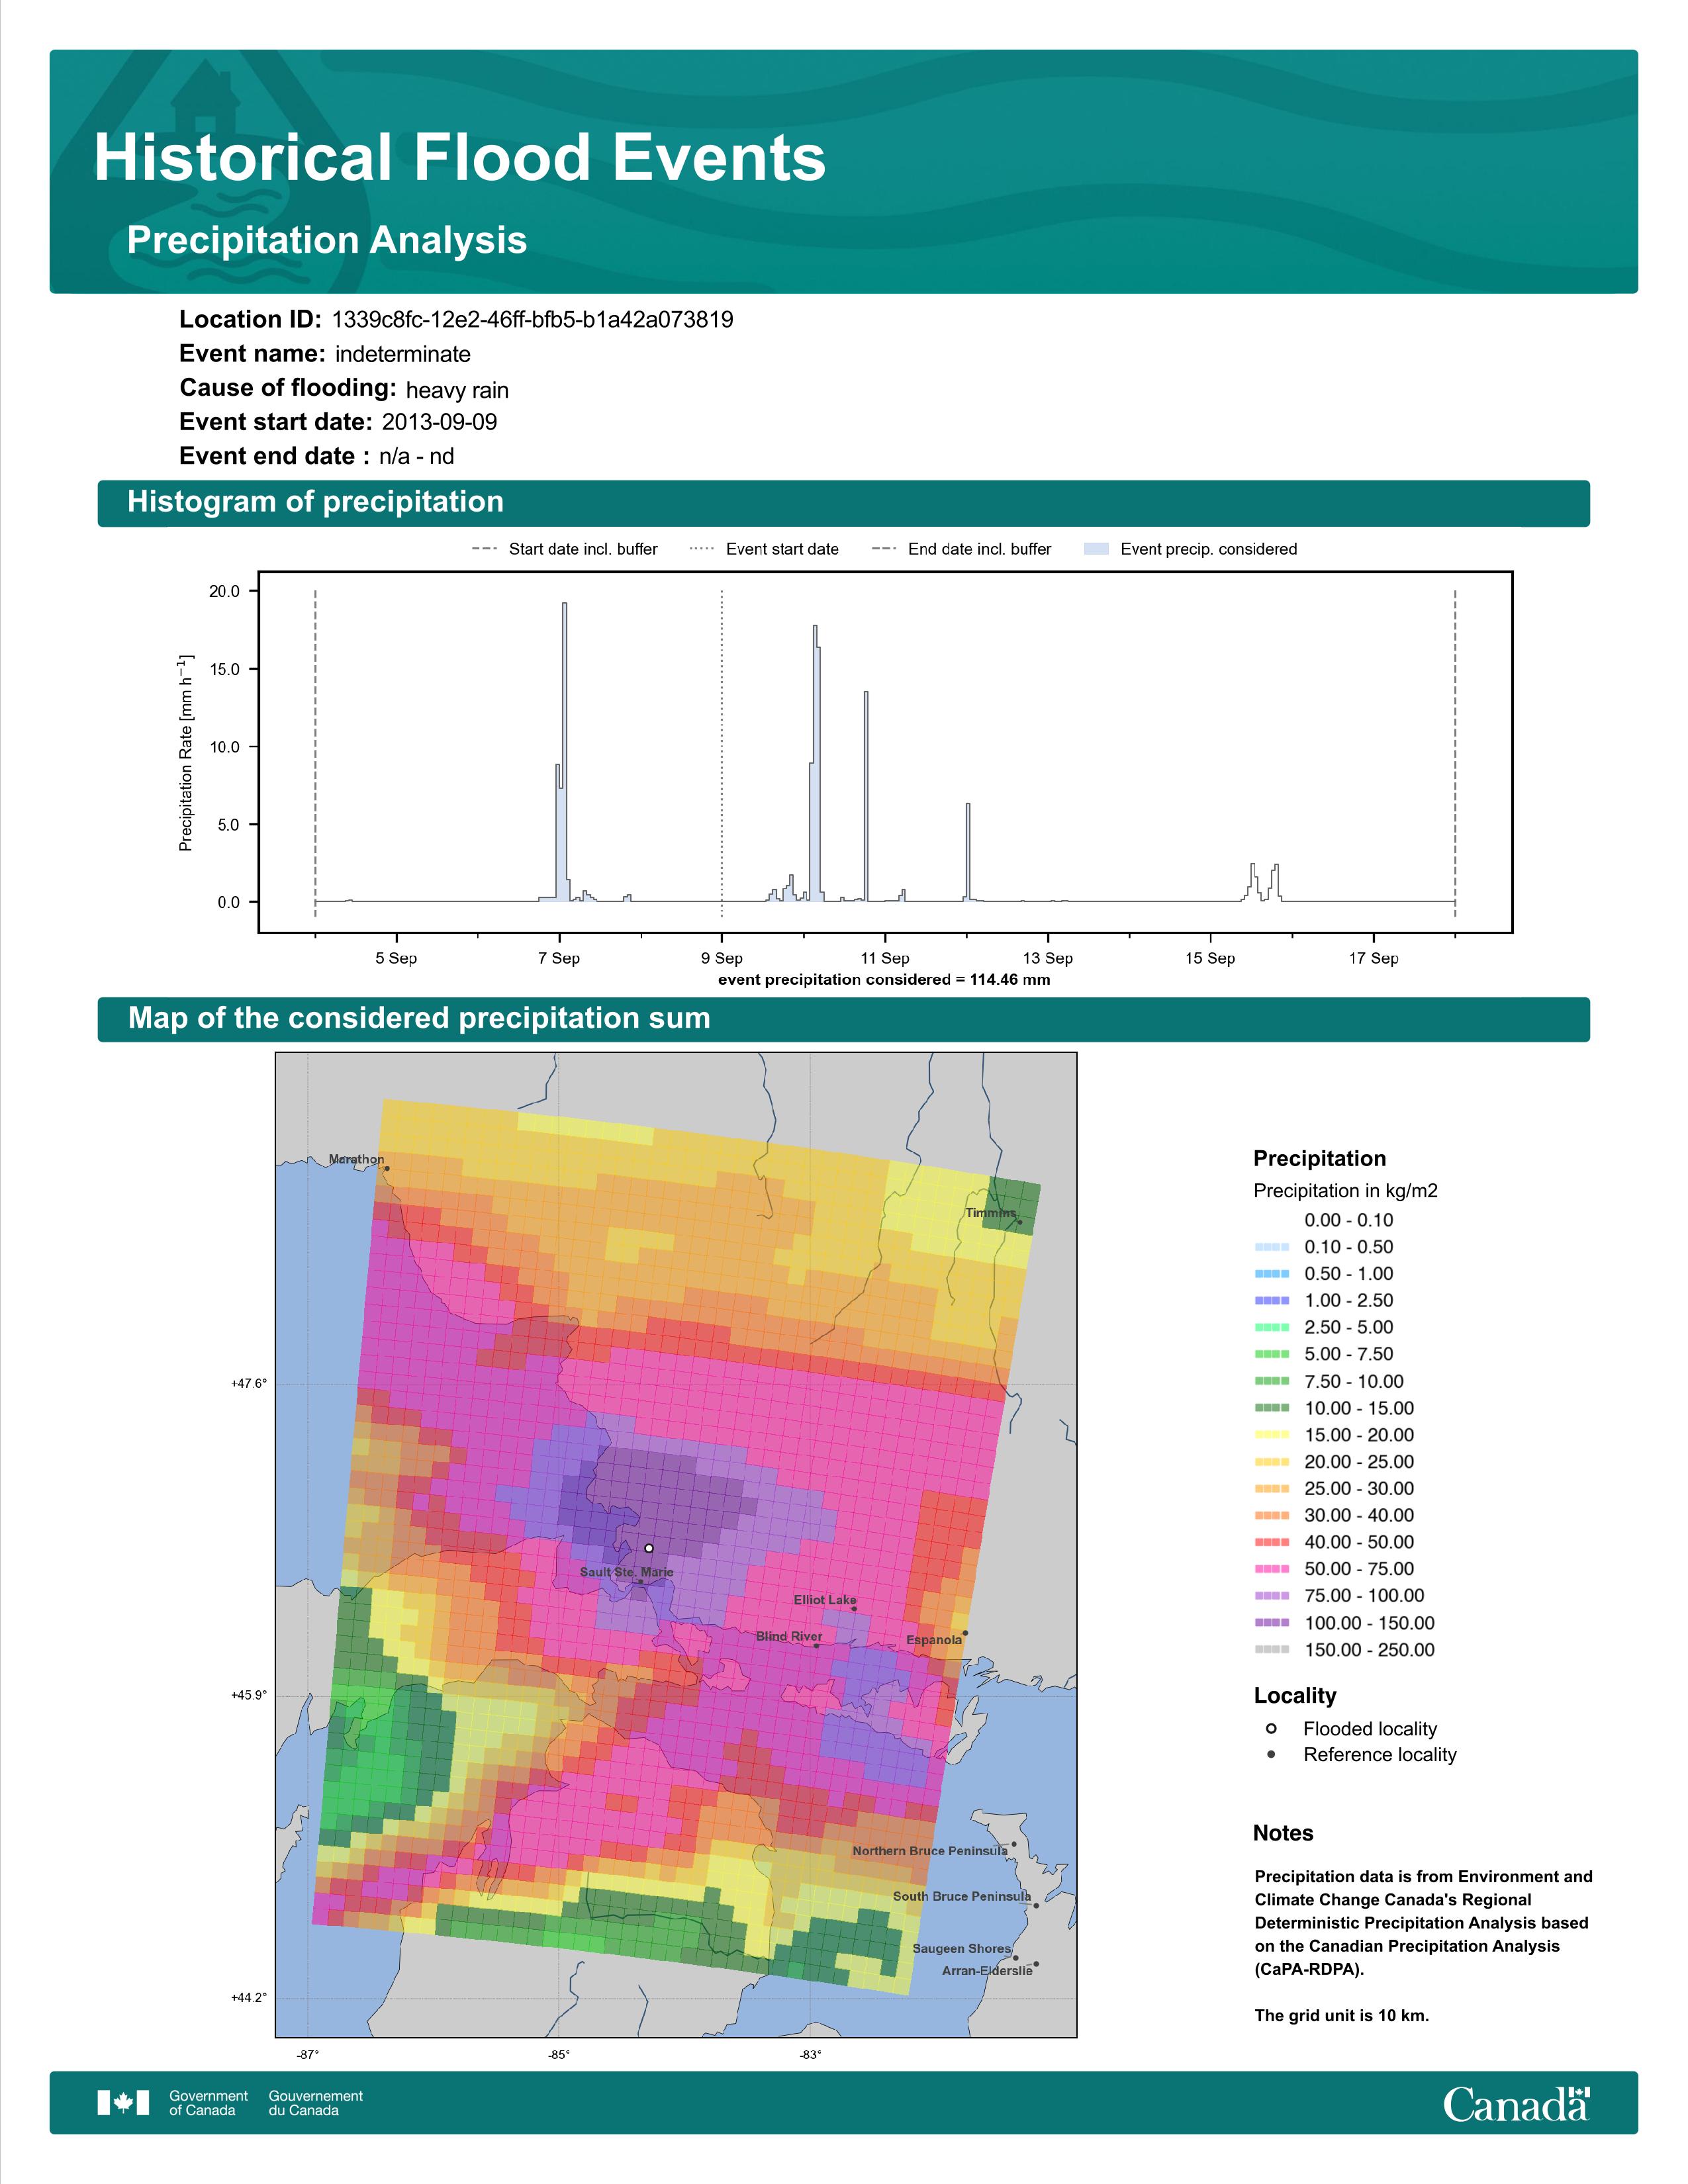Click the 15.00 - 20.00 yellow legend swatch
1688x2184 pixels.
[x=1271, y=1435]
